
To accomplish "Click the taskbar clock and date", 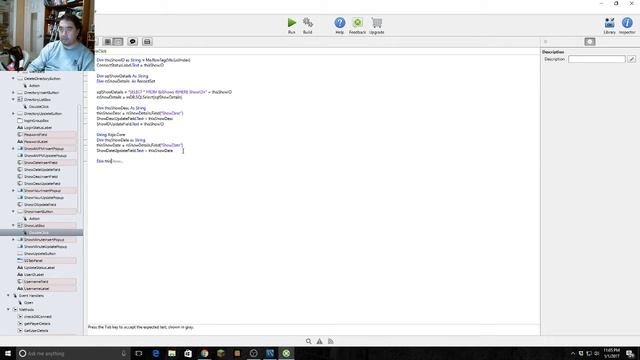I will click(x=611, y=353).
